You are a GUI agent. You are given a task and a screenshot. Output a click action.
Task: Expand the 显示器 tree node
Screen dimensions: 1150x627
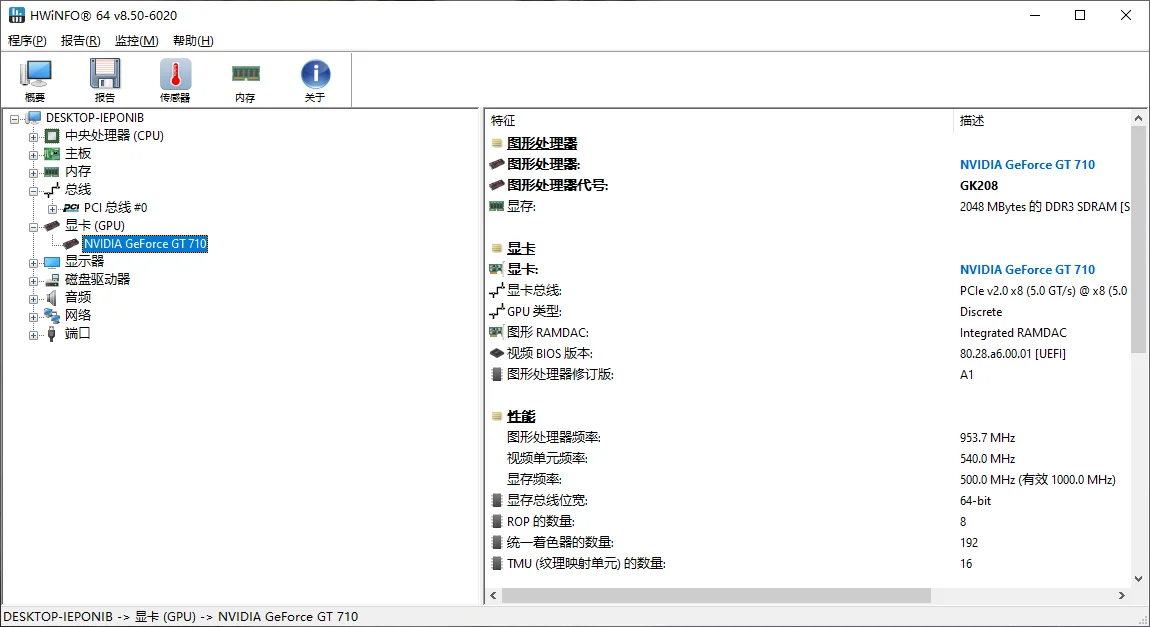tap(33, 263)
